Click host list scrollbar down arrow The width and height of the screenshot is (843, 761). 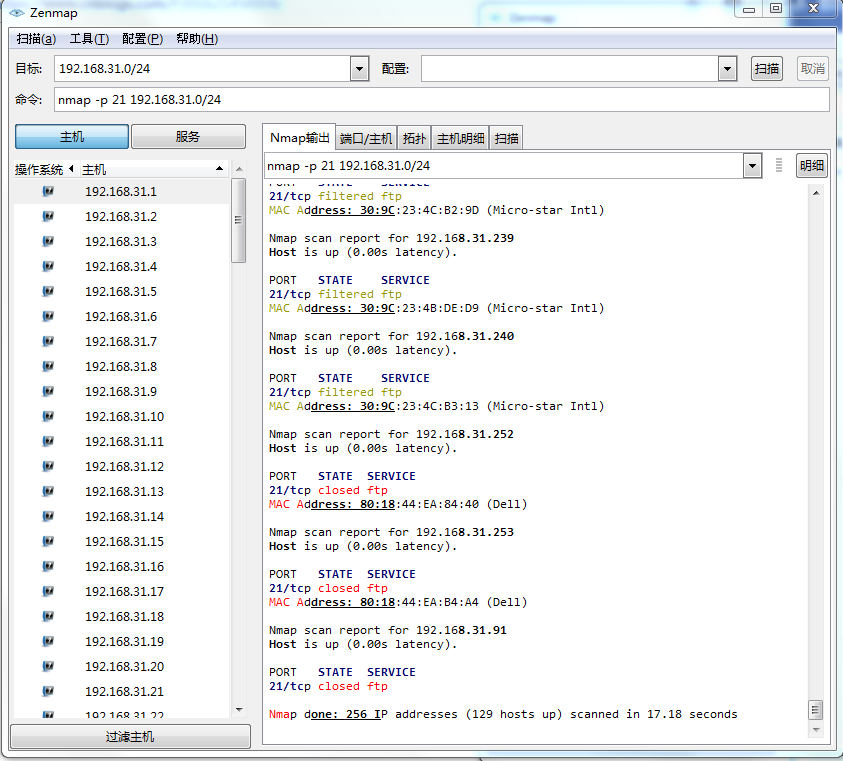click(239, 710)
